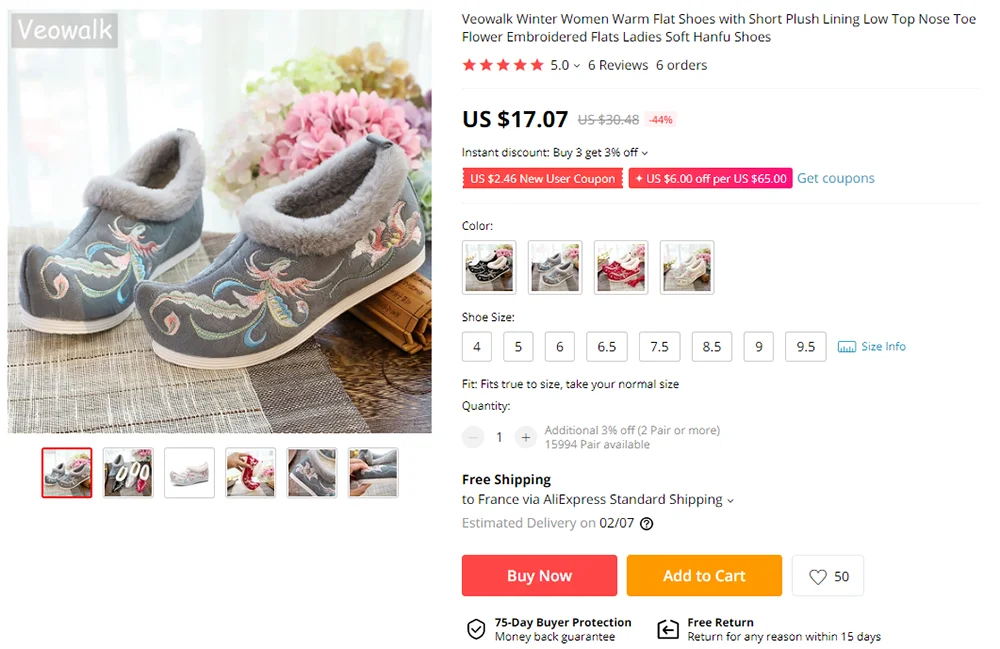Click Add to Cart
The height and width of the screenshot is (649, 1000).
click(704, 576)
